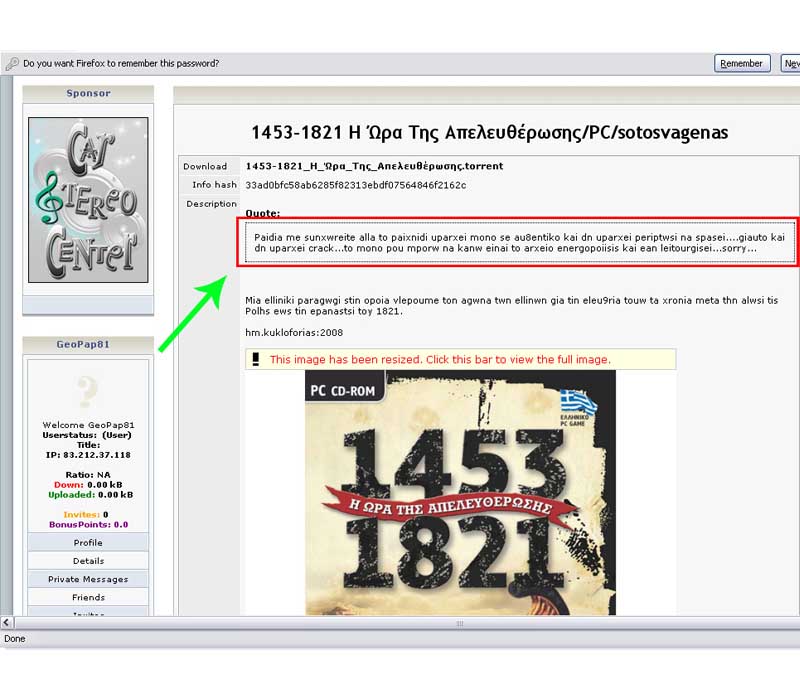Download the 1453-1821 torrent file link
The height and width of the screenshot is (700, 800).
click(374, 166)
